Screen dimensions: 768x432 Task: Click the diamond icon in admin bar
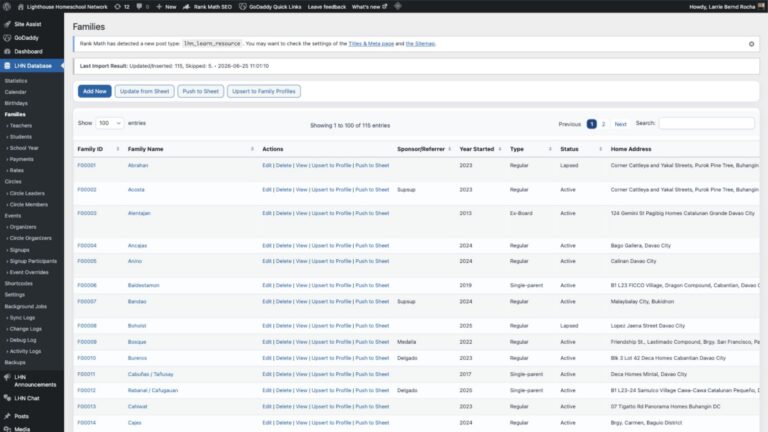coord(398,6)
